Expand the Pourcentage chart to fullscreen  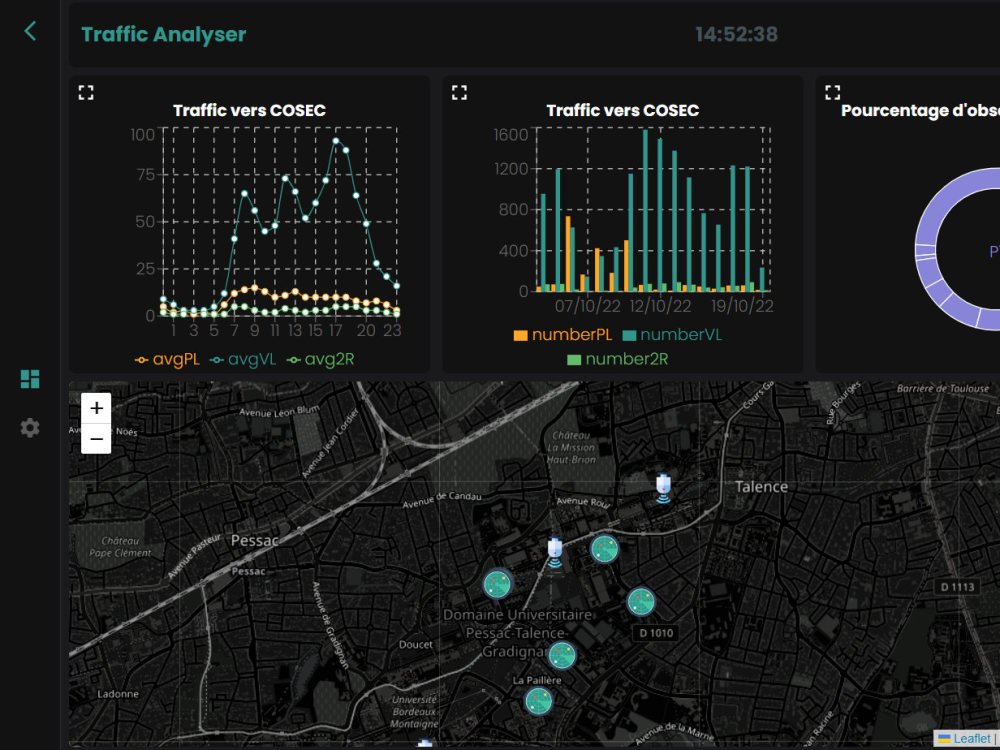click(832, 92)
